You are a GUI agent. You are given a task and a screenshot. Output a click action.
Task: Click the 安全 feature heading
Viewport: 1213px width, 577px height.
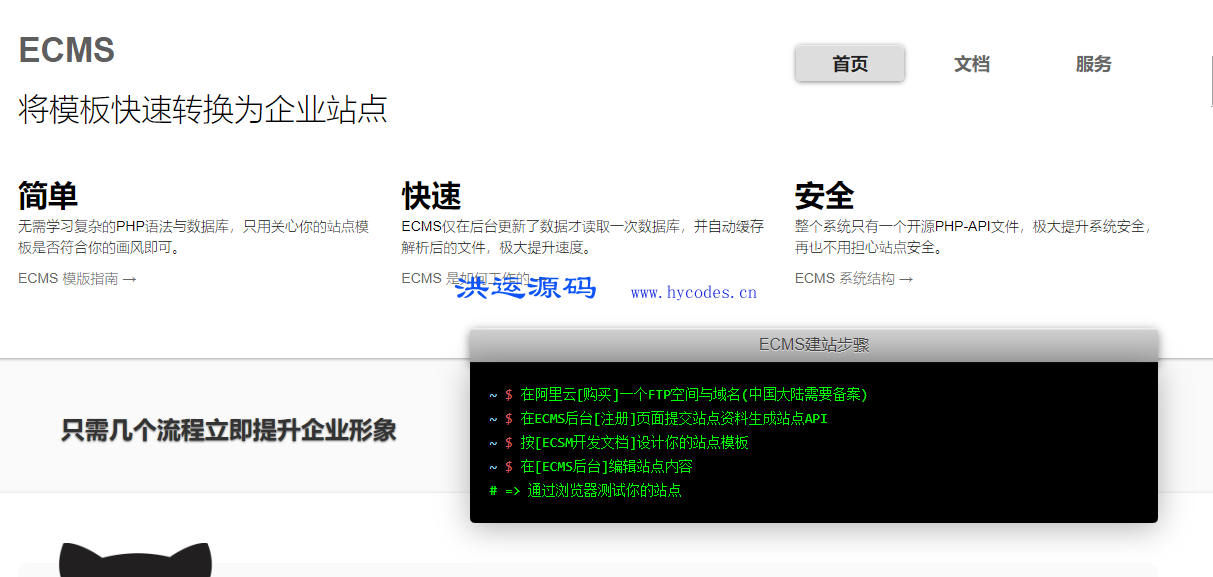pos(825,195)
